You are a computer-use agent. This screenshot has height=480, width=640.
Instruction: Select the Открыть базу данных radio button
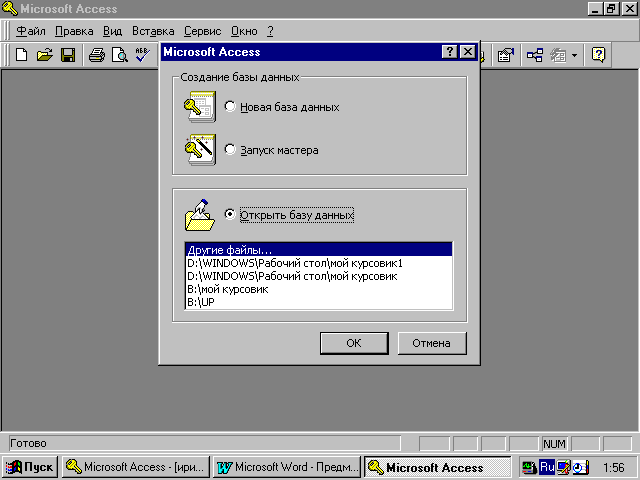click(x=230, y=214)
